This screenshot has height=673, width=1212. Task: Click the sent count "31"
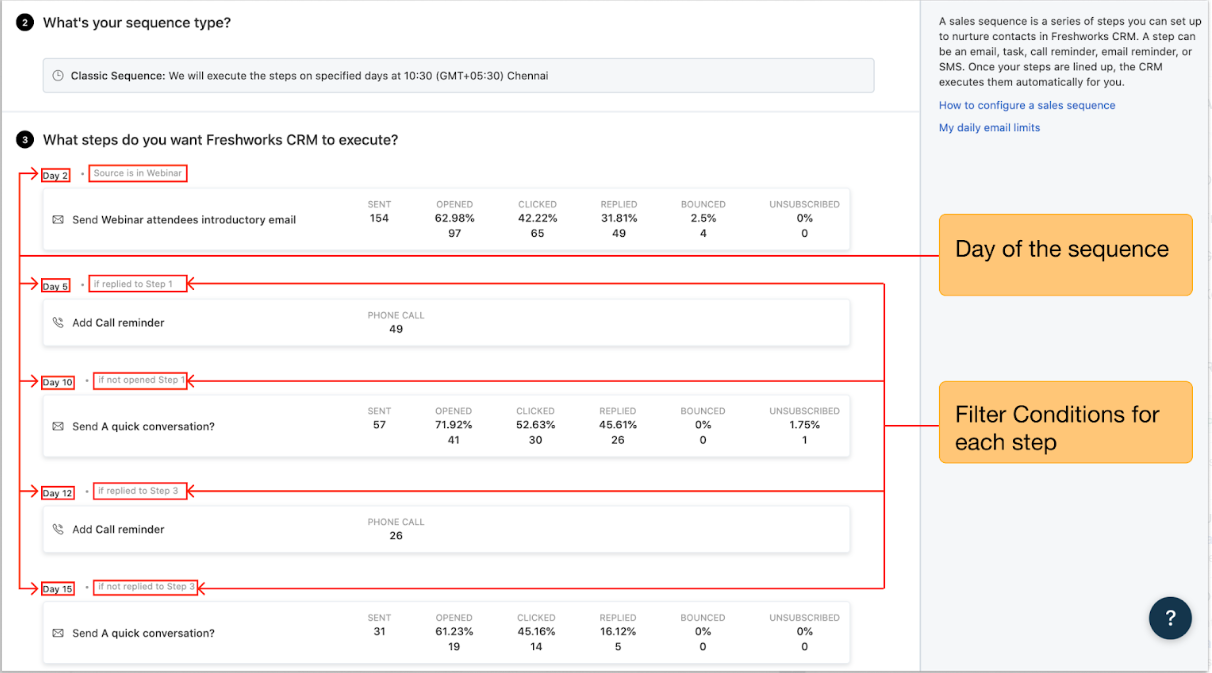click(x=379, y=632)
